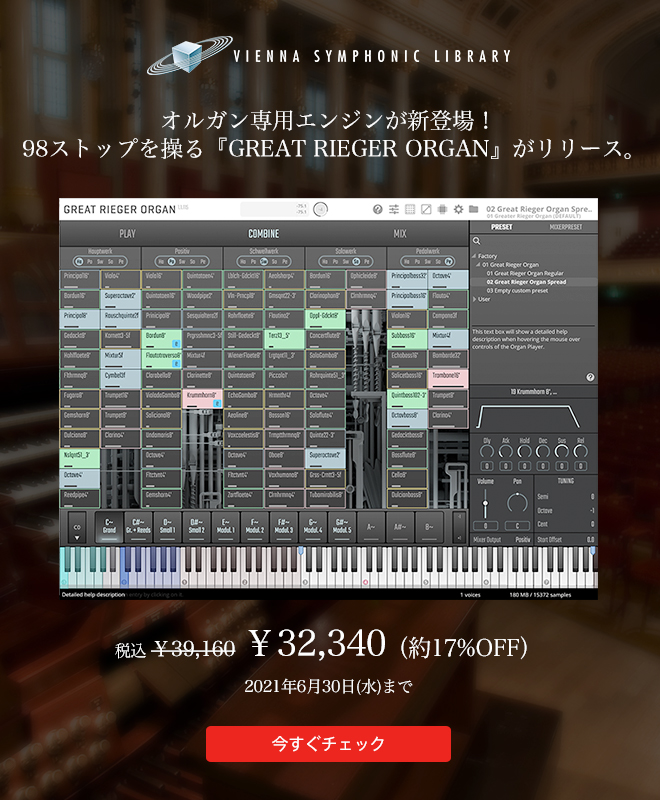
Task: Open the mixer sliders icon in top toolbar
Action: pyautogui.click(x=394, y=209)
